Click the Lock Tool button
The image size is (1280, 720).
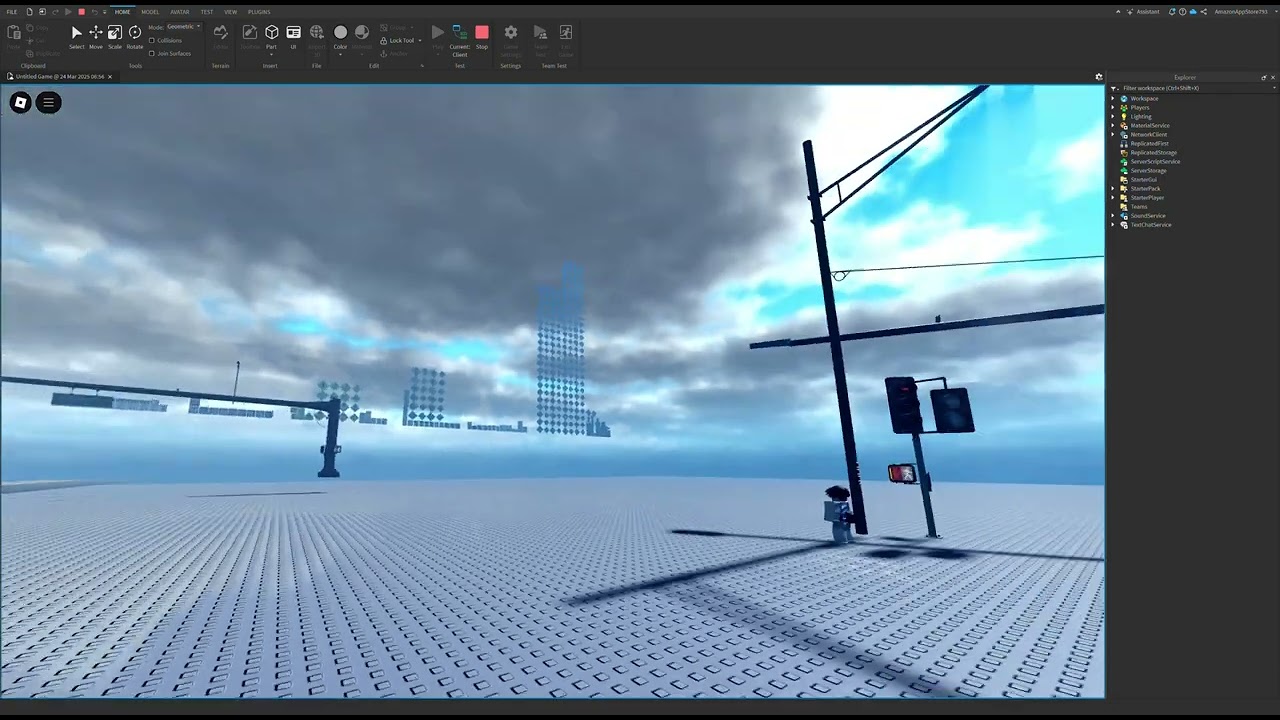click(x=397, y=41)
